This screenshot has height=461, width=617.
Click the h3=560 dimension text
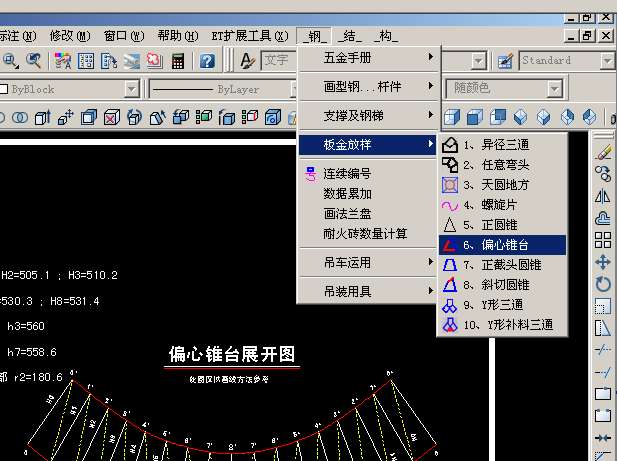(26, 326)
